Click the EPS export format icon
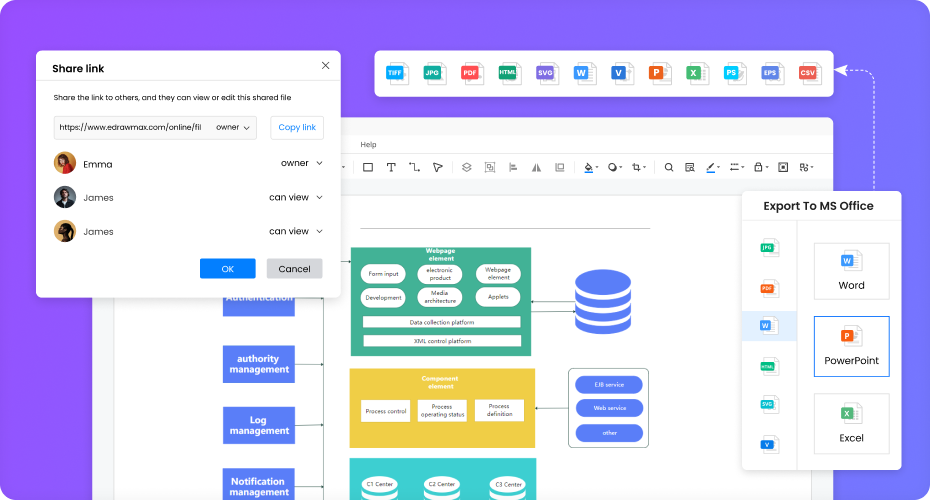Screen dimensions: 930x500 pyautogui.click(x=771, y=73)
